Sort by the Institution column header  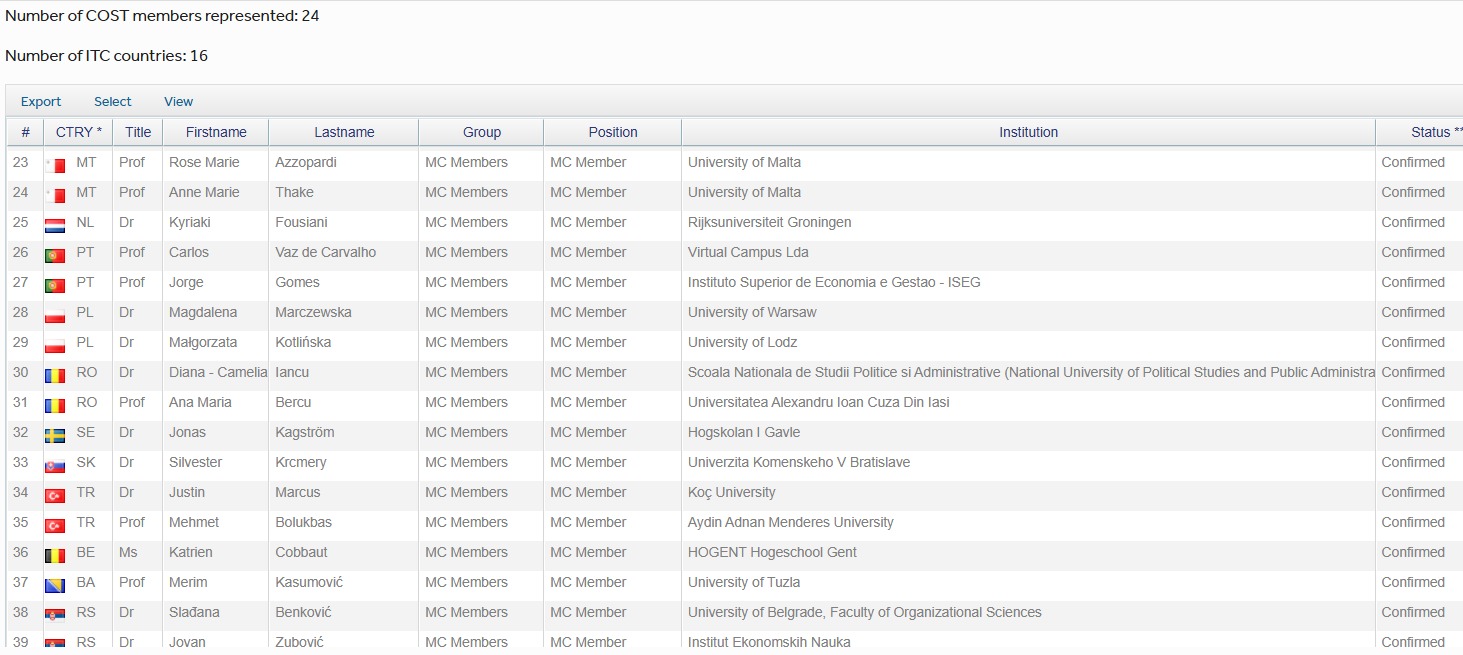pos(1028,132)
